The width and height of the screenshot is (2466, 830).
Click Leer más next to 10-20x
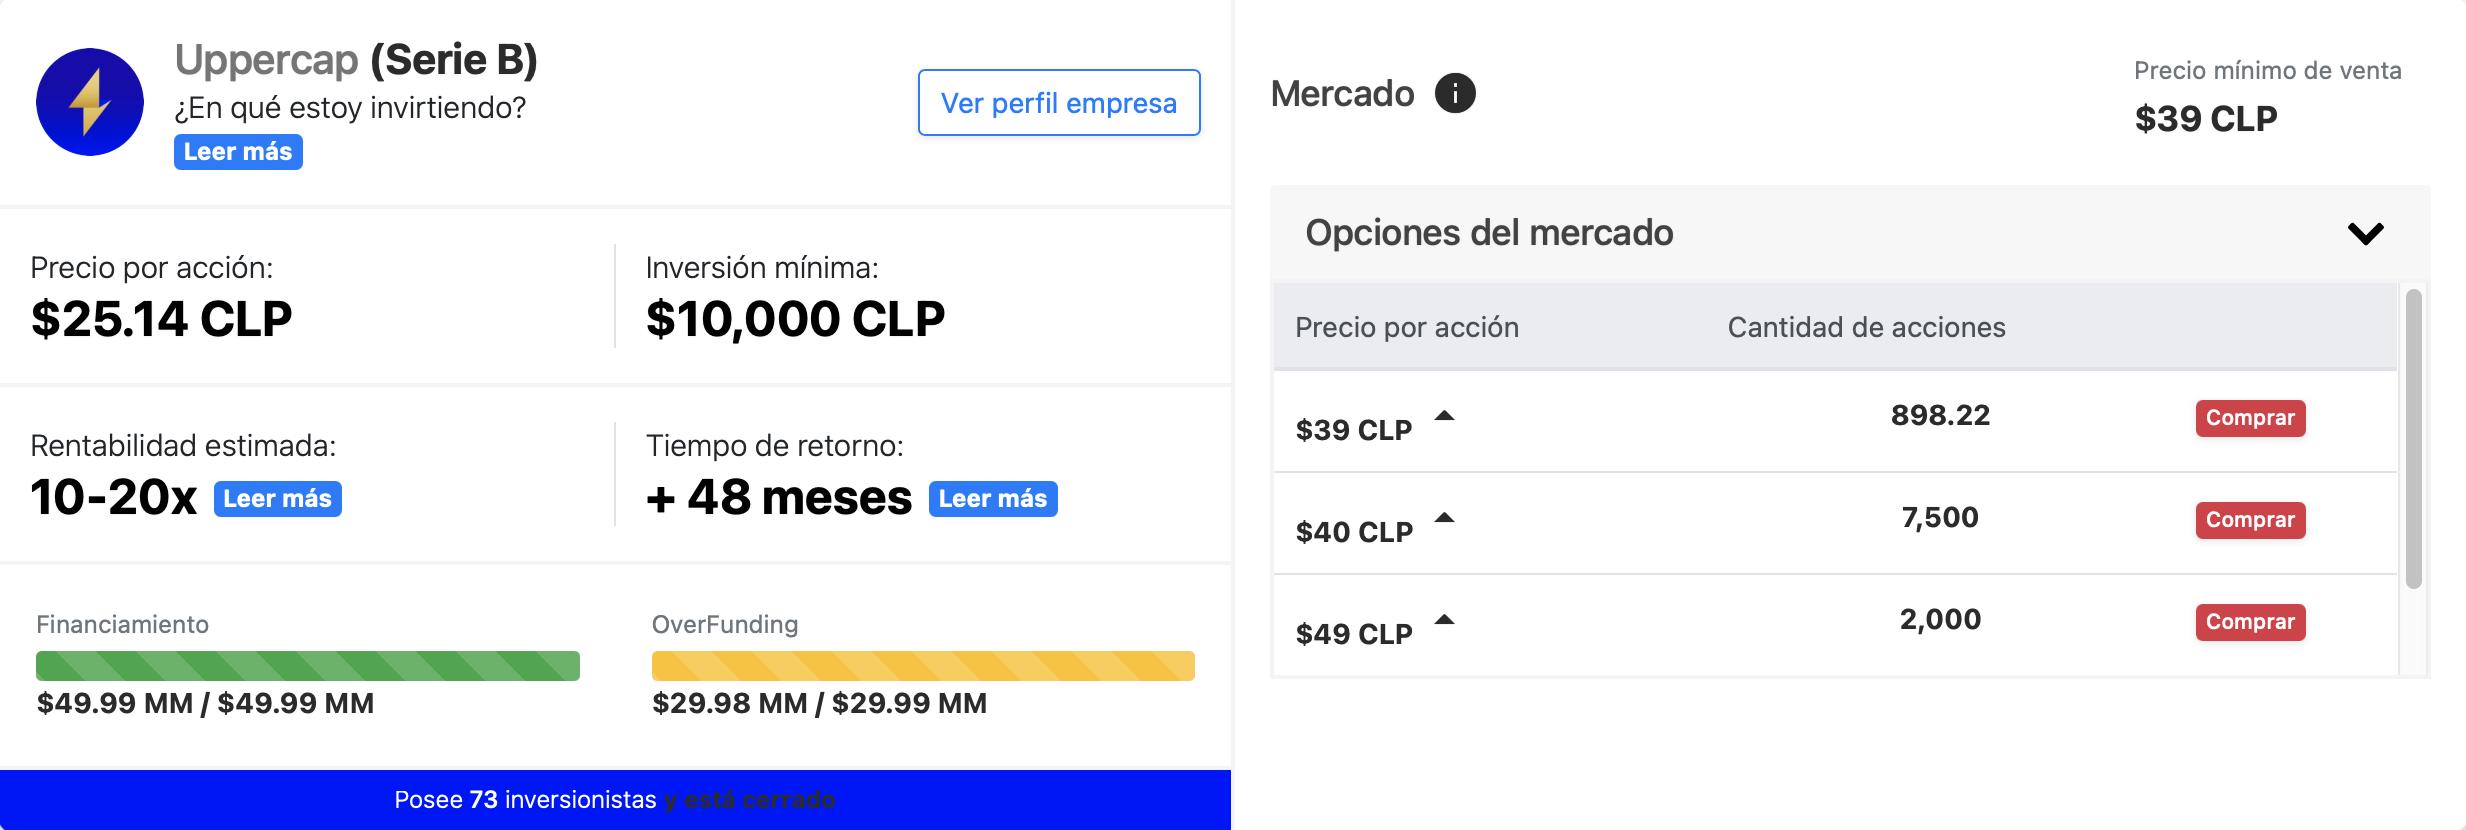(x=278, y=499)
